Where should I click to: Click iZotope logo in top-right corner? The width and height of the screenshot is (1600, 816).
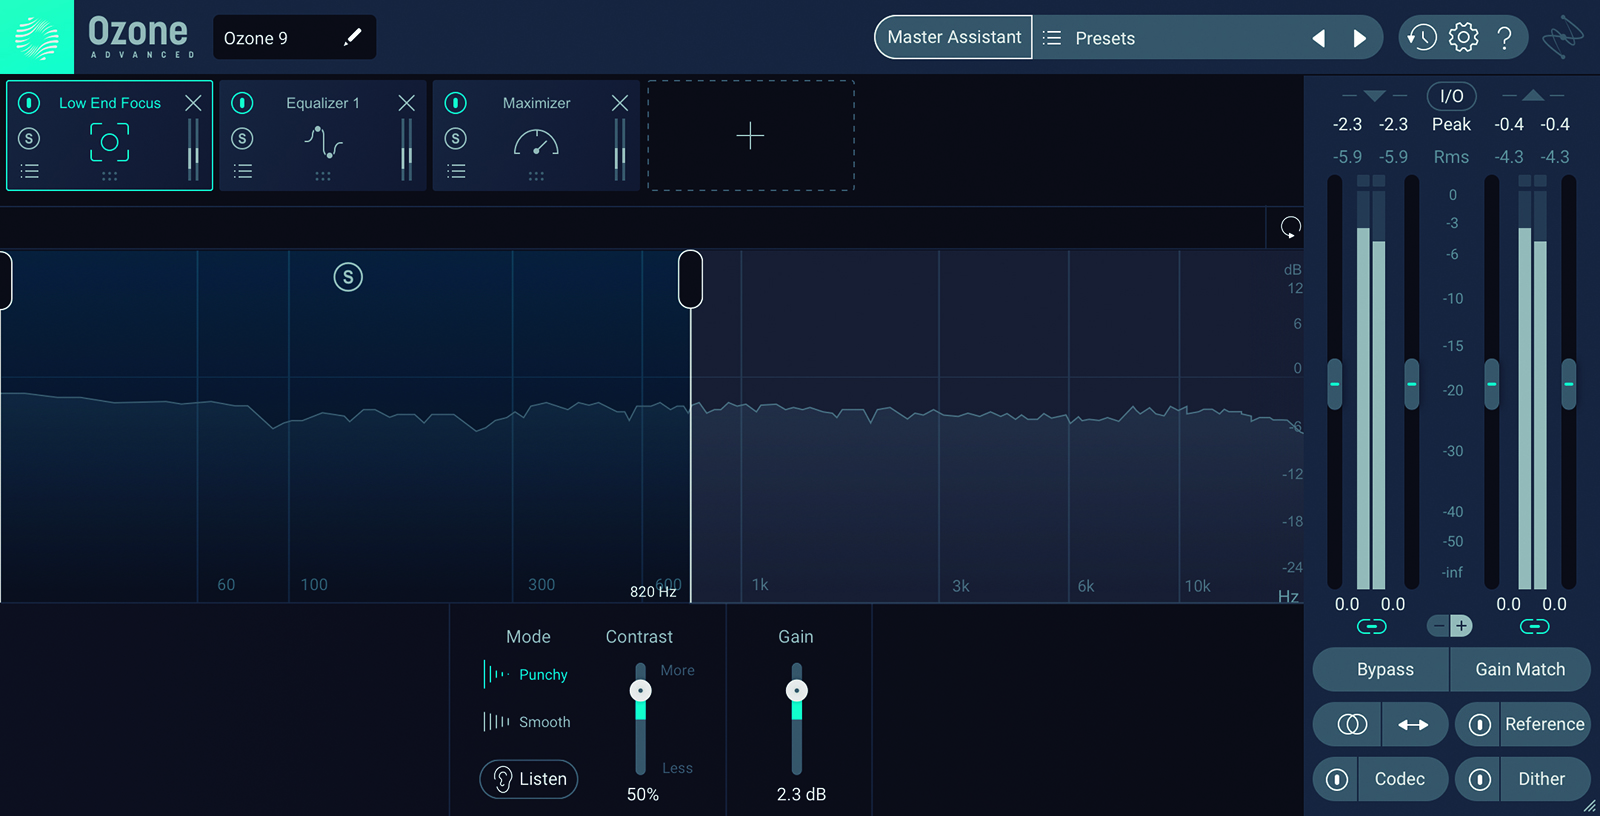[x=1563, y=38]
